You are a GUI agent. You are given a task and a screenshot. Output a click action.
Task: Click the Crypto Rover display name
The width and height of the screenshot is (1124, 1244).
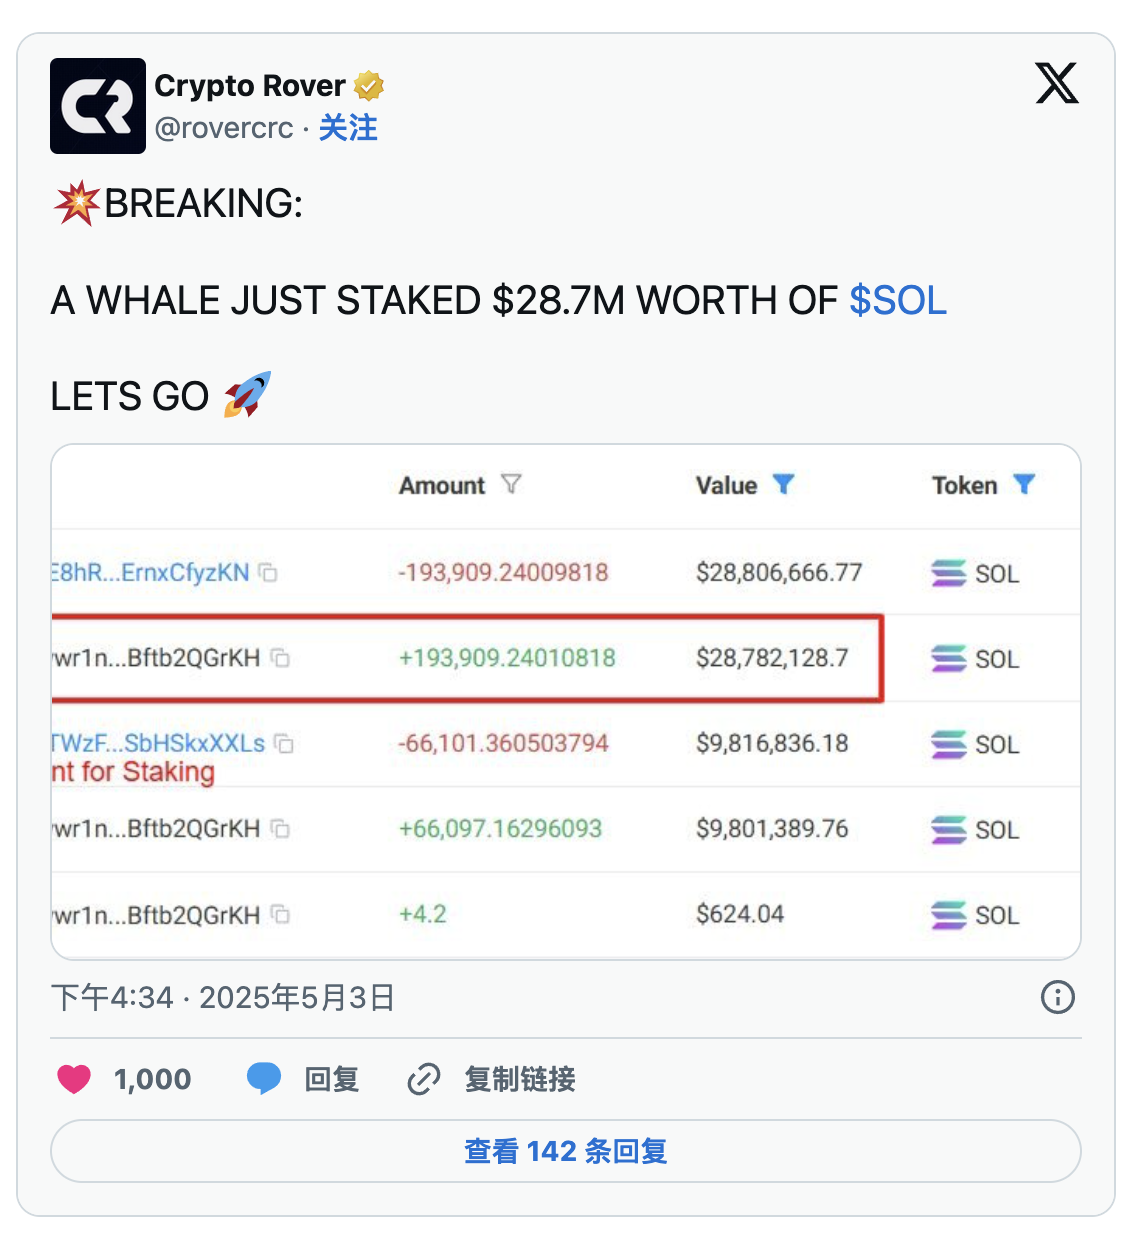(x=249, y=86)
